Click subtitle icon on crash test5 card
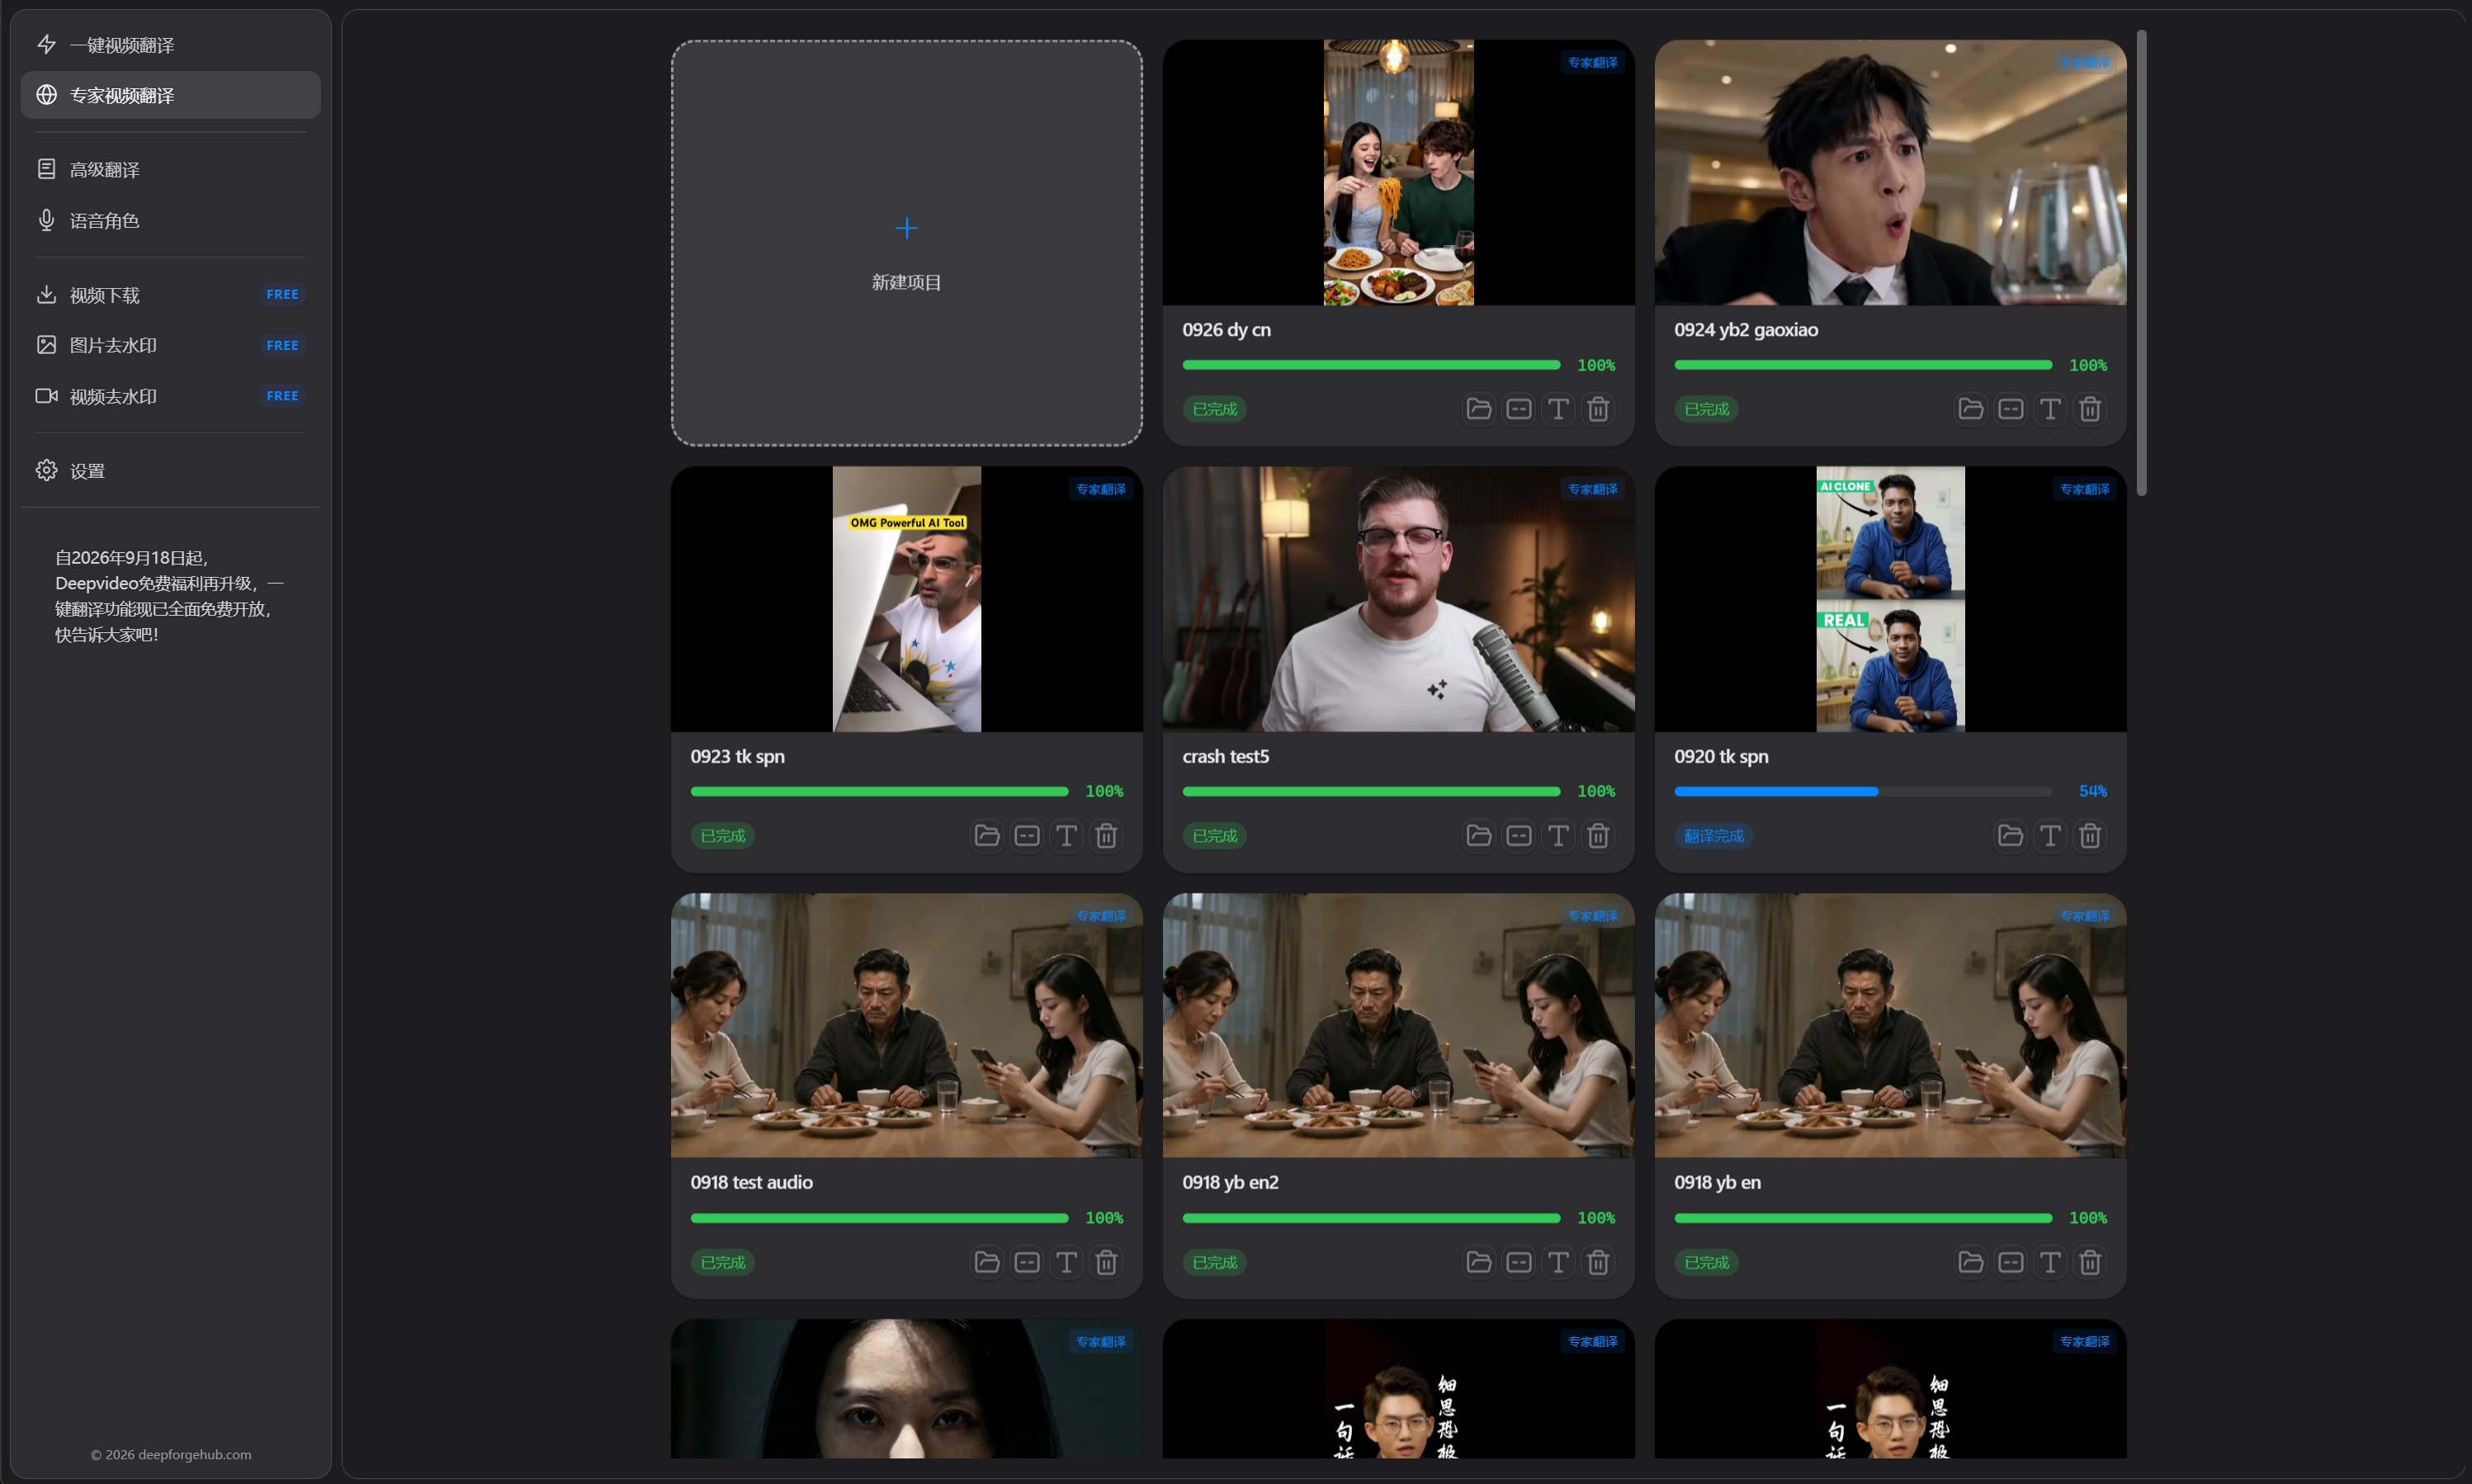This screenshot has height=1484, width=2472. pos(1518,836)
